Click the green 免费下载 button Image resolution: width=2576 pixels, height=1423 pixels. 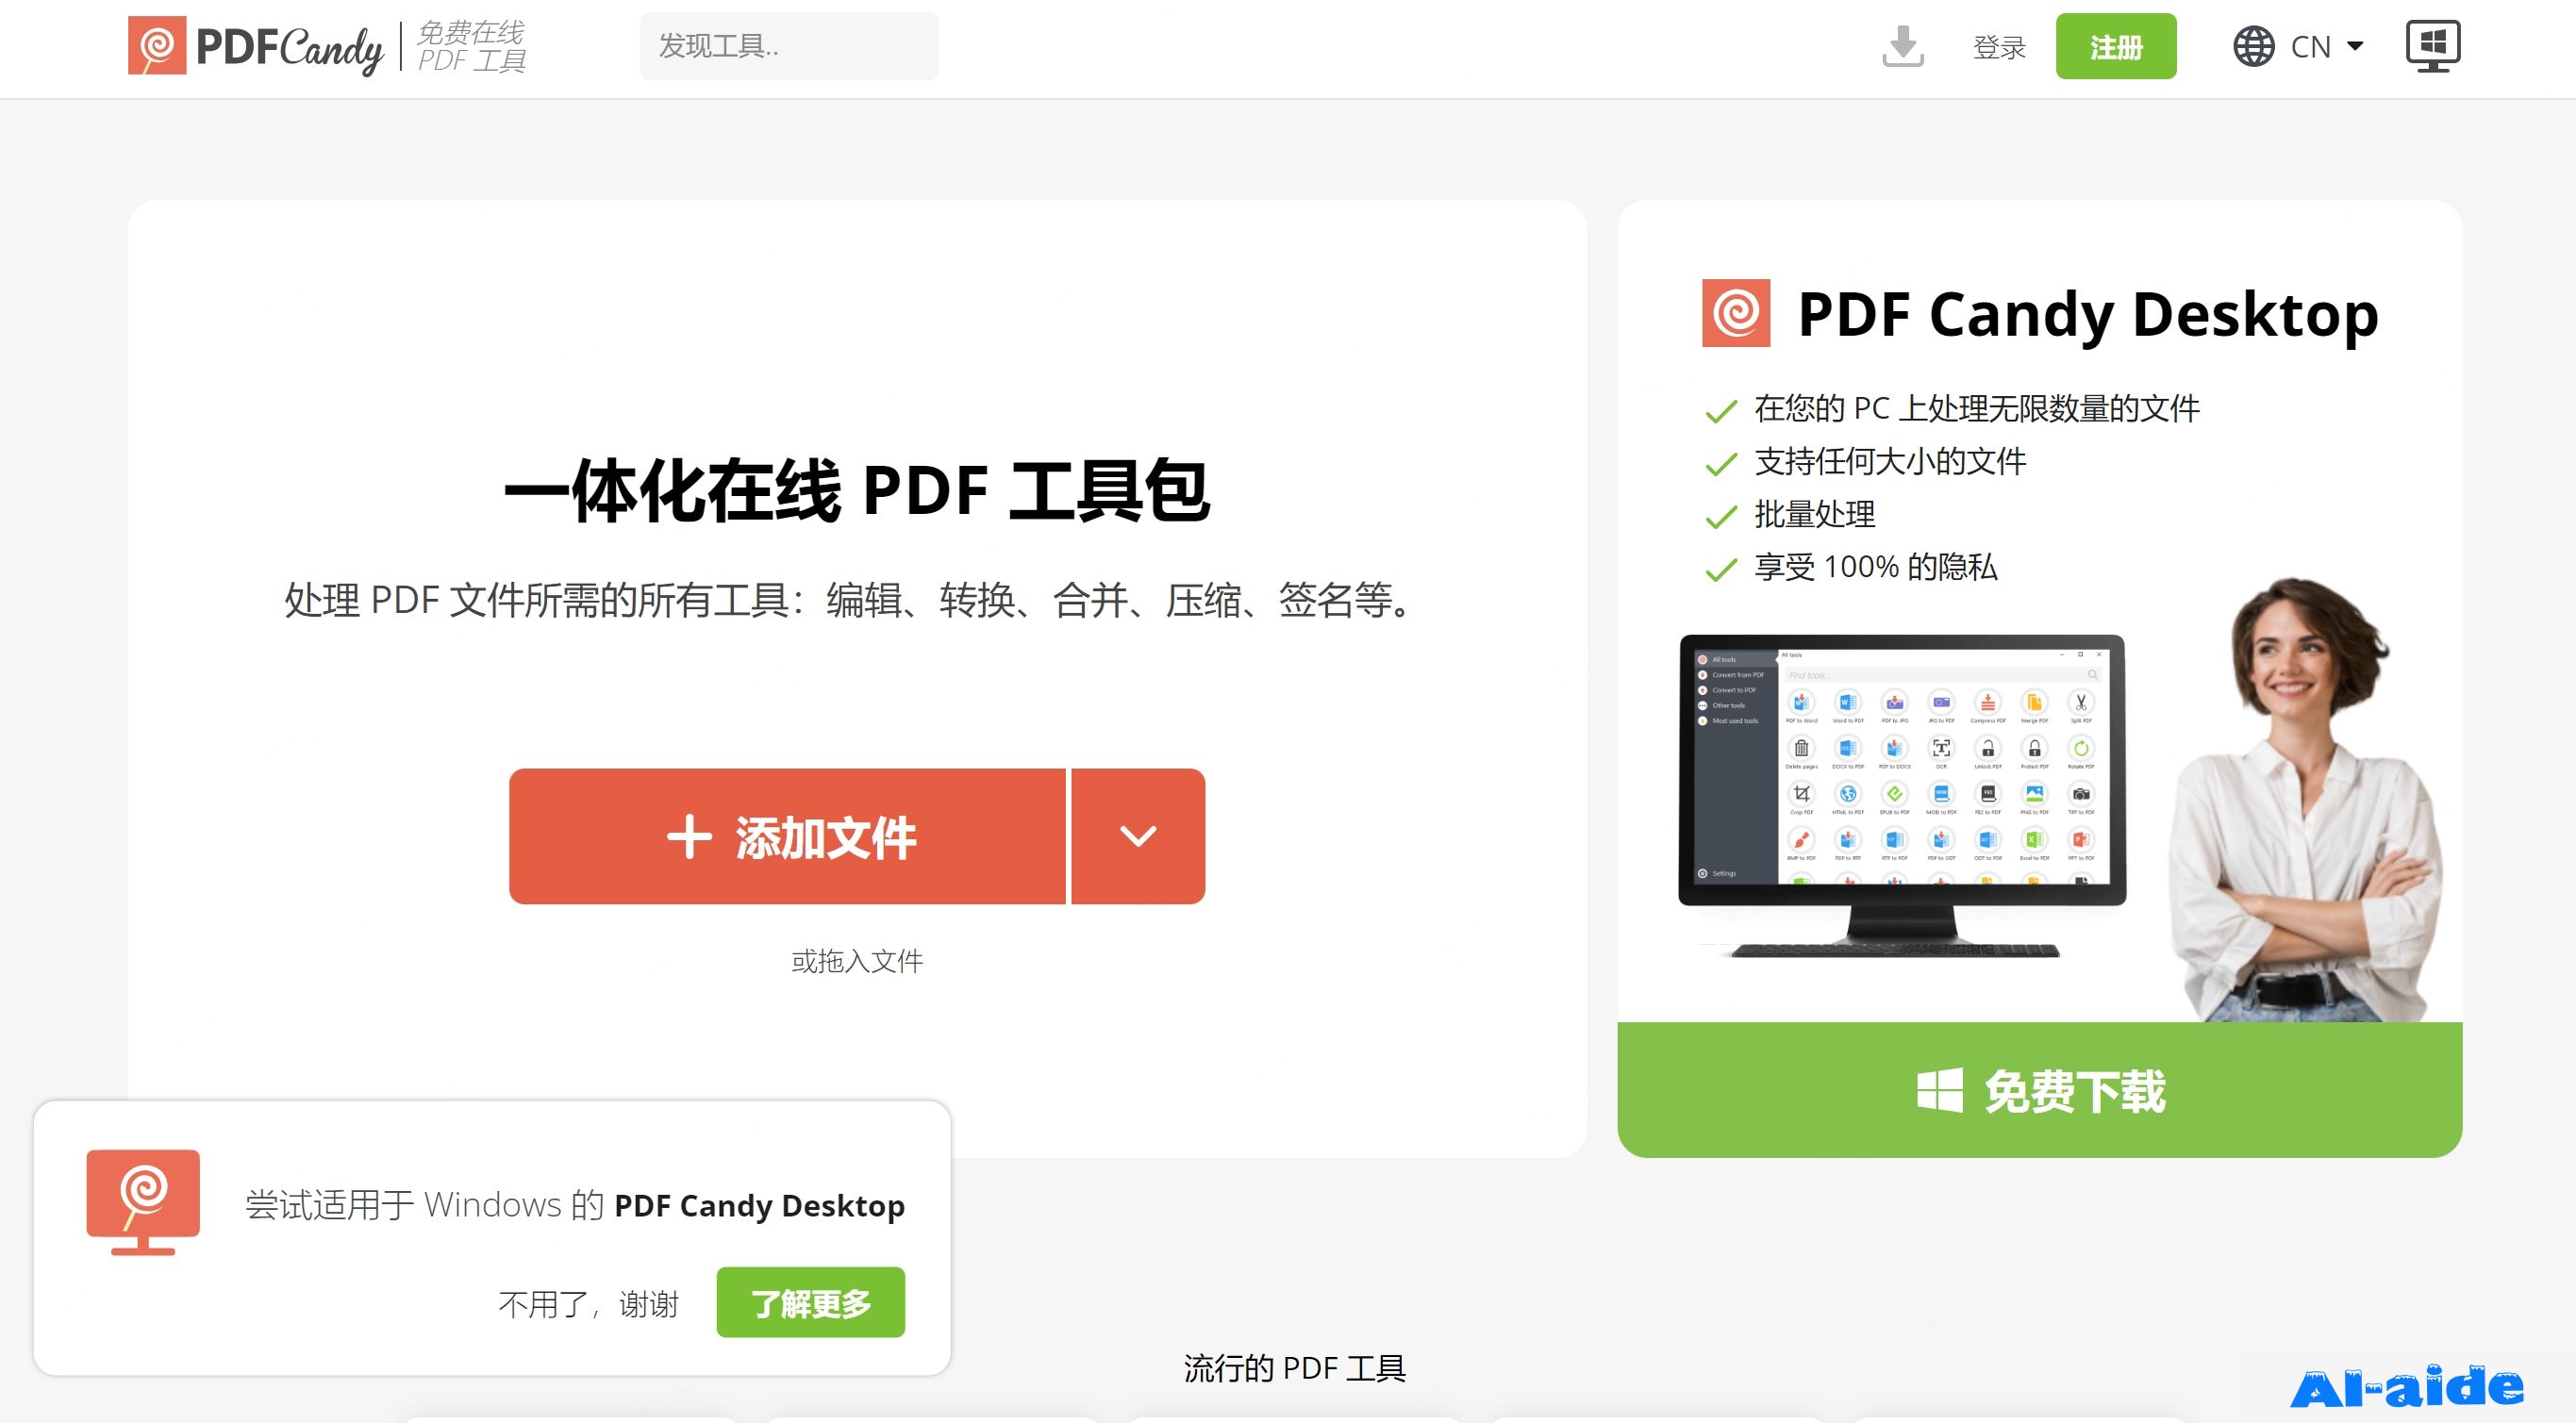[2040, 1090]
